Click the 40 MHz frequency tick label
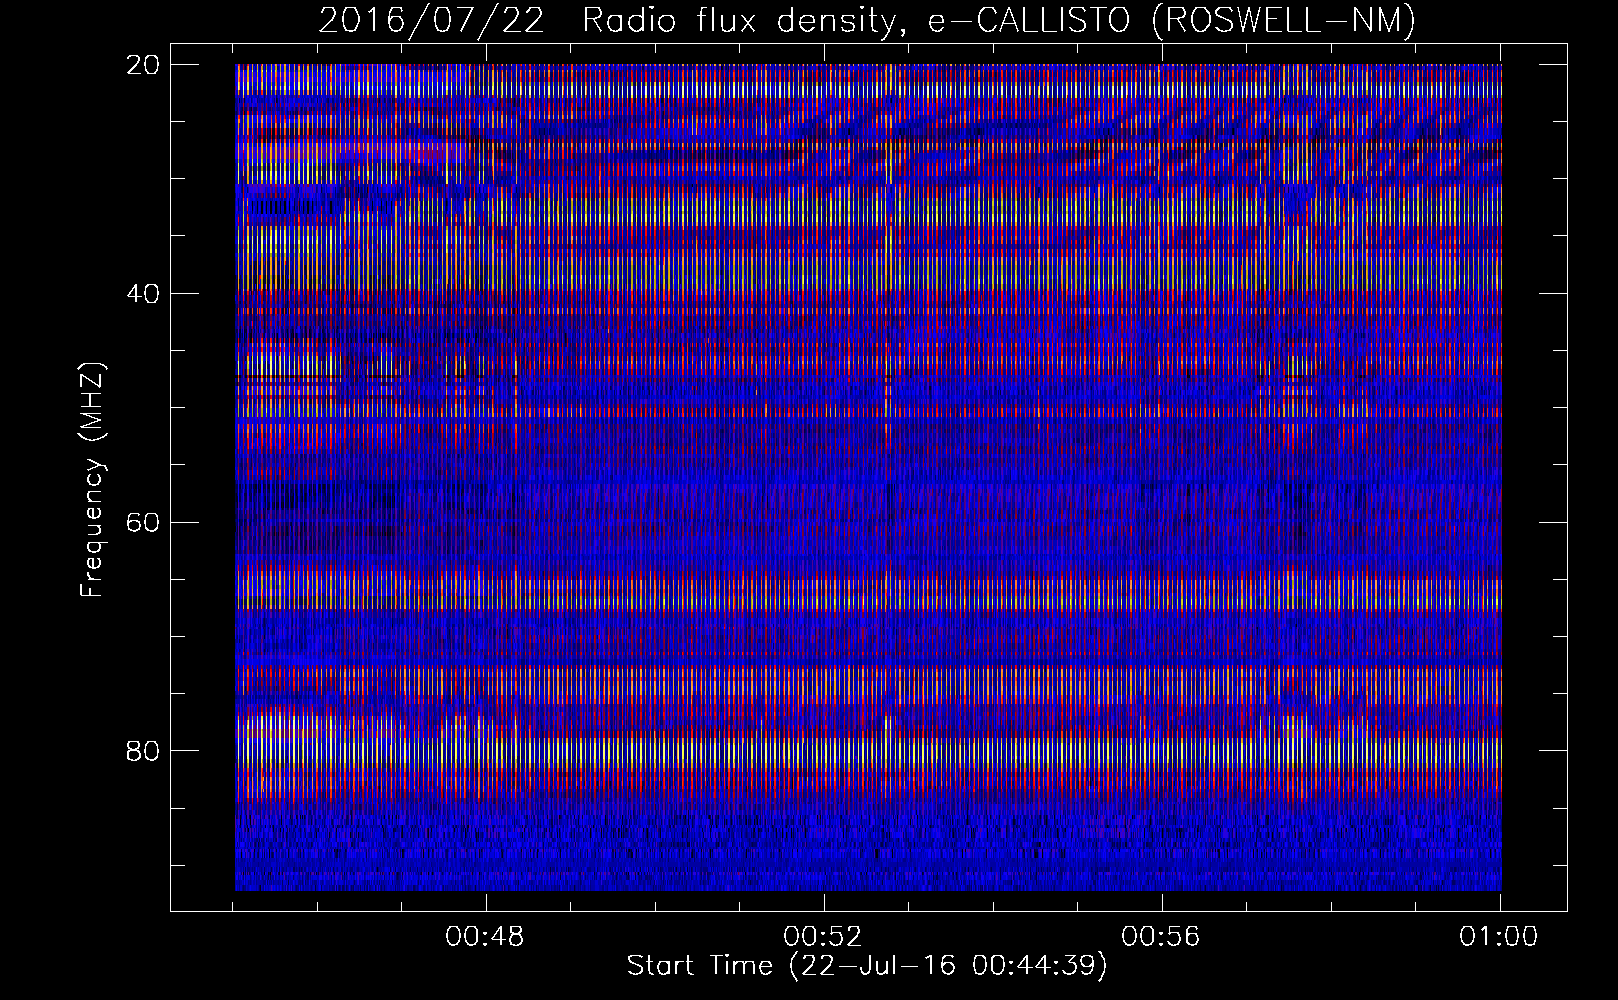 tap(142, 294)
